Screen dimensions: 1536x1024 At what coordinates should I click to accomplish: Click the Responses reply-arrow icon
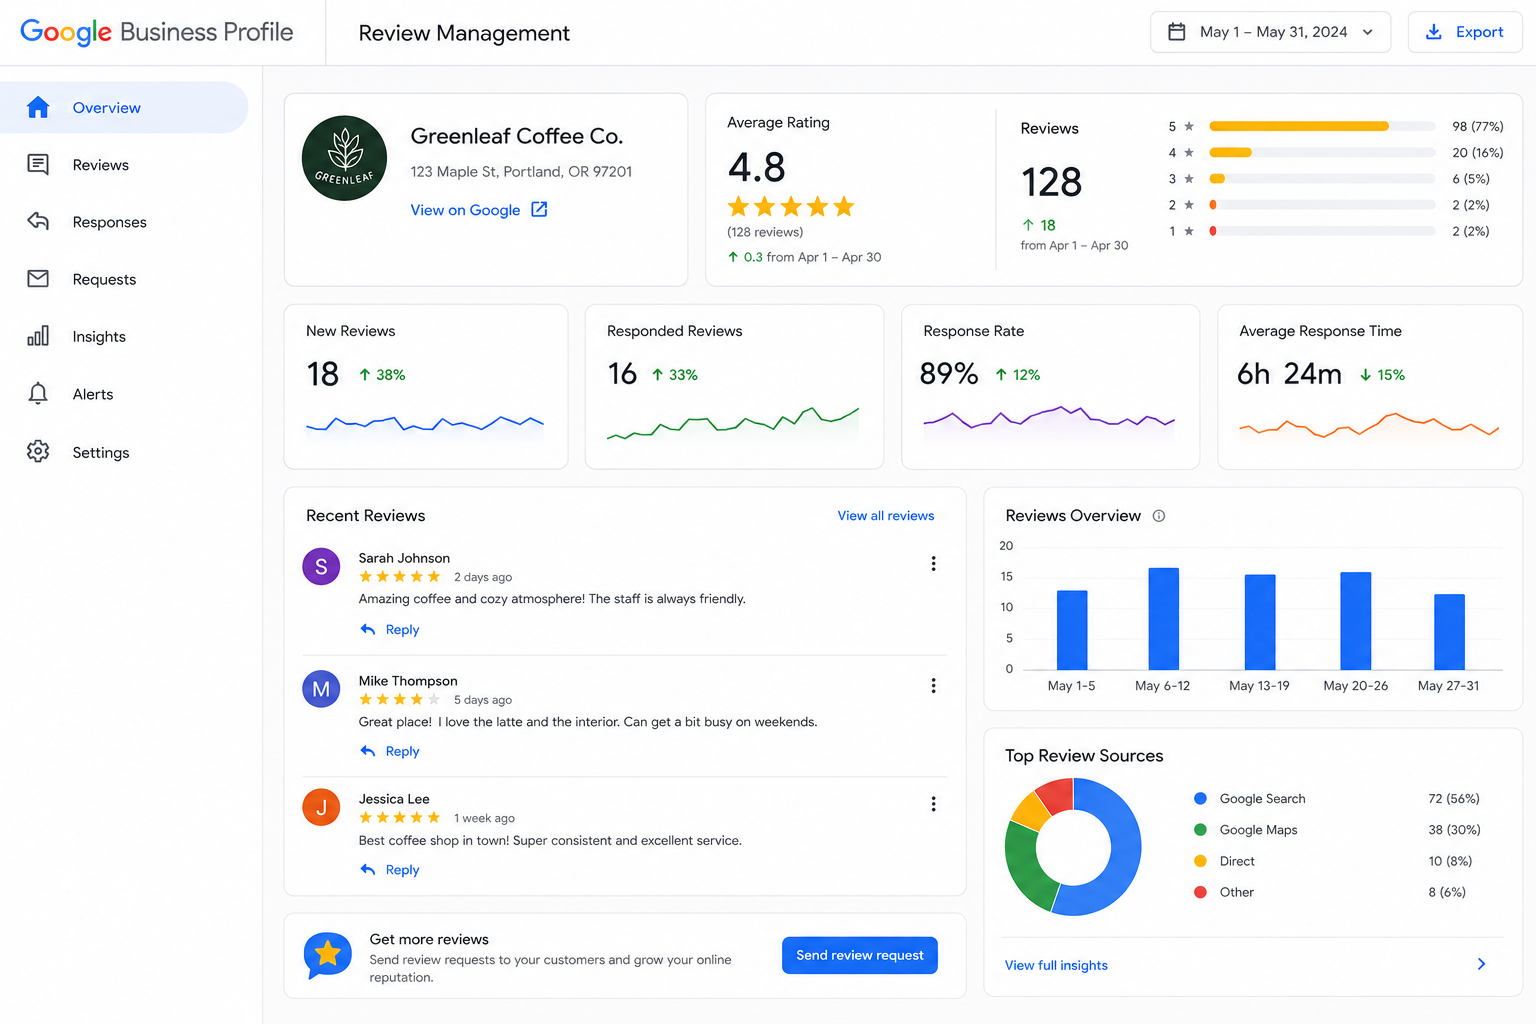click(38, 221)
